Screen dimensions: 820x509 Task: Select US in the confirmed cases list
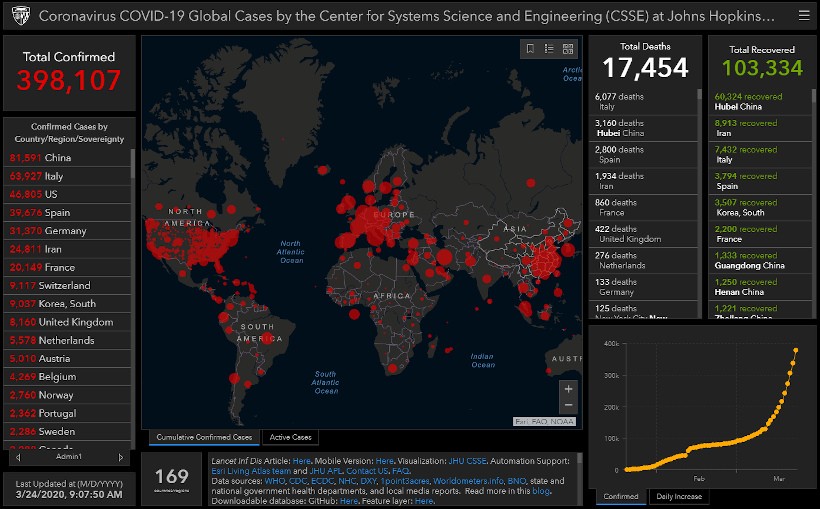coord(67,194)
